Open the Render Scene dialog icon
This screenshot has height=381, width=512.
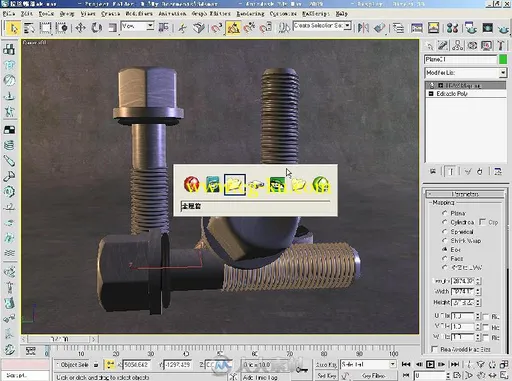[470, 28]
